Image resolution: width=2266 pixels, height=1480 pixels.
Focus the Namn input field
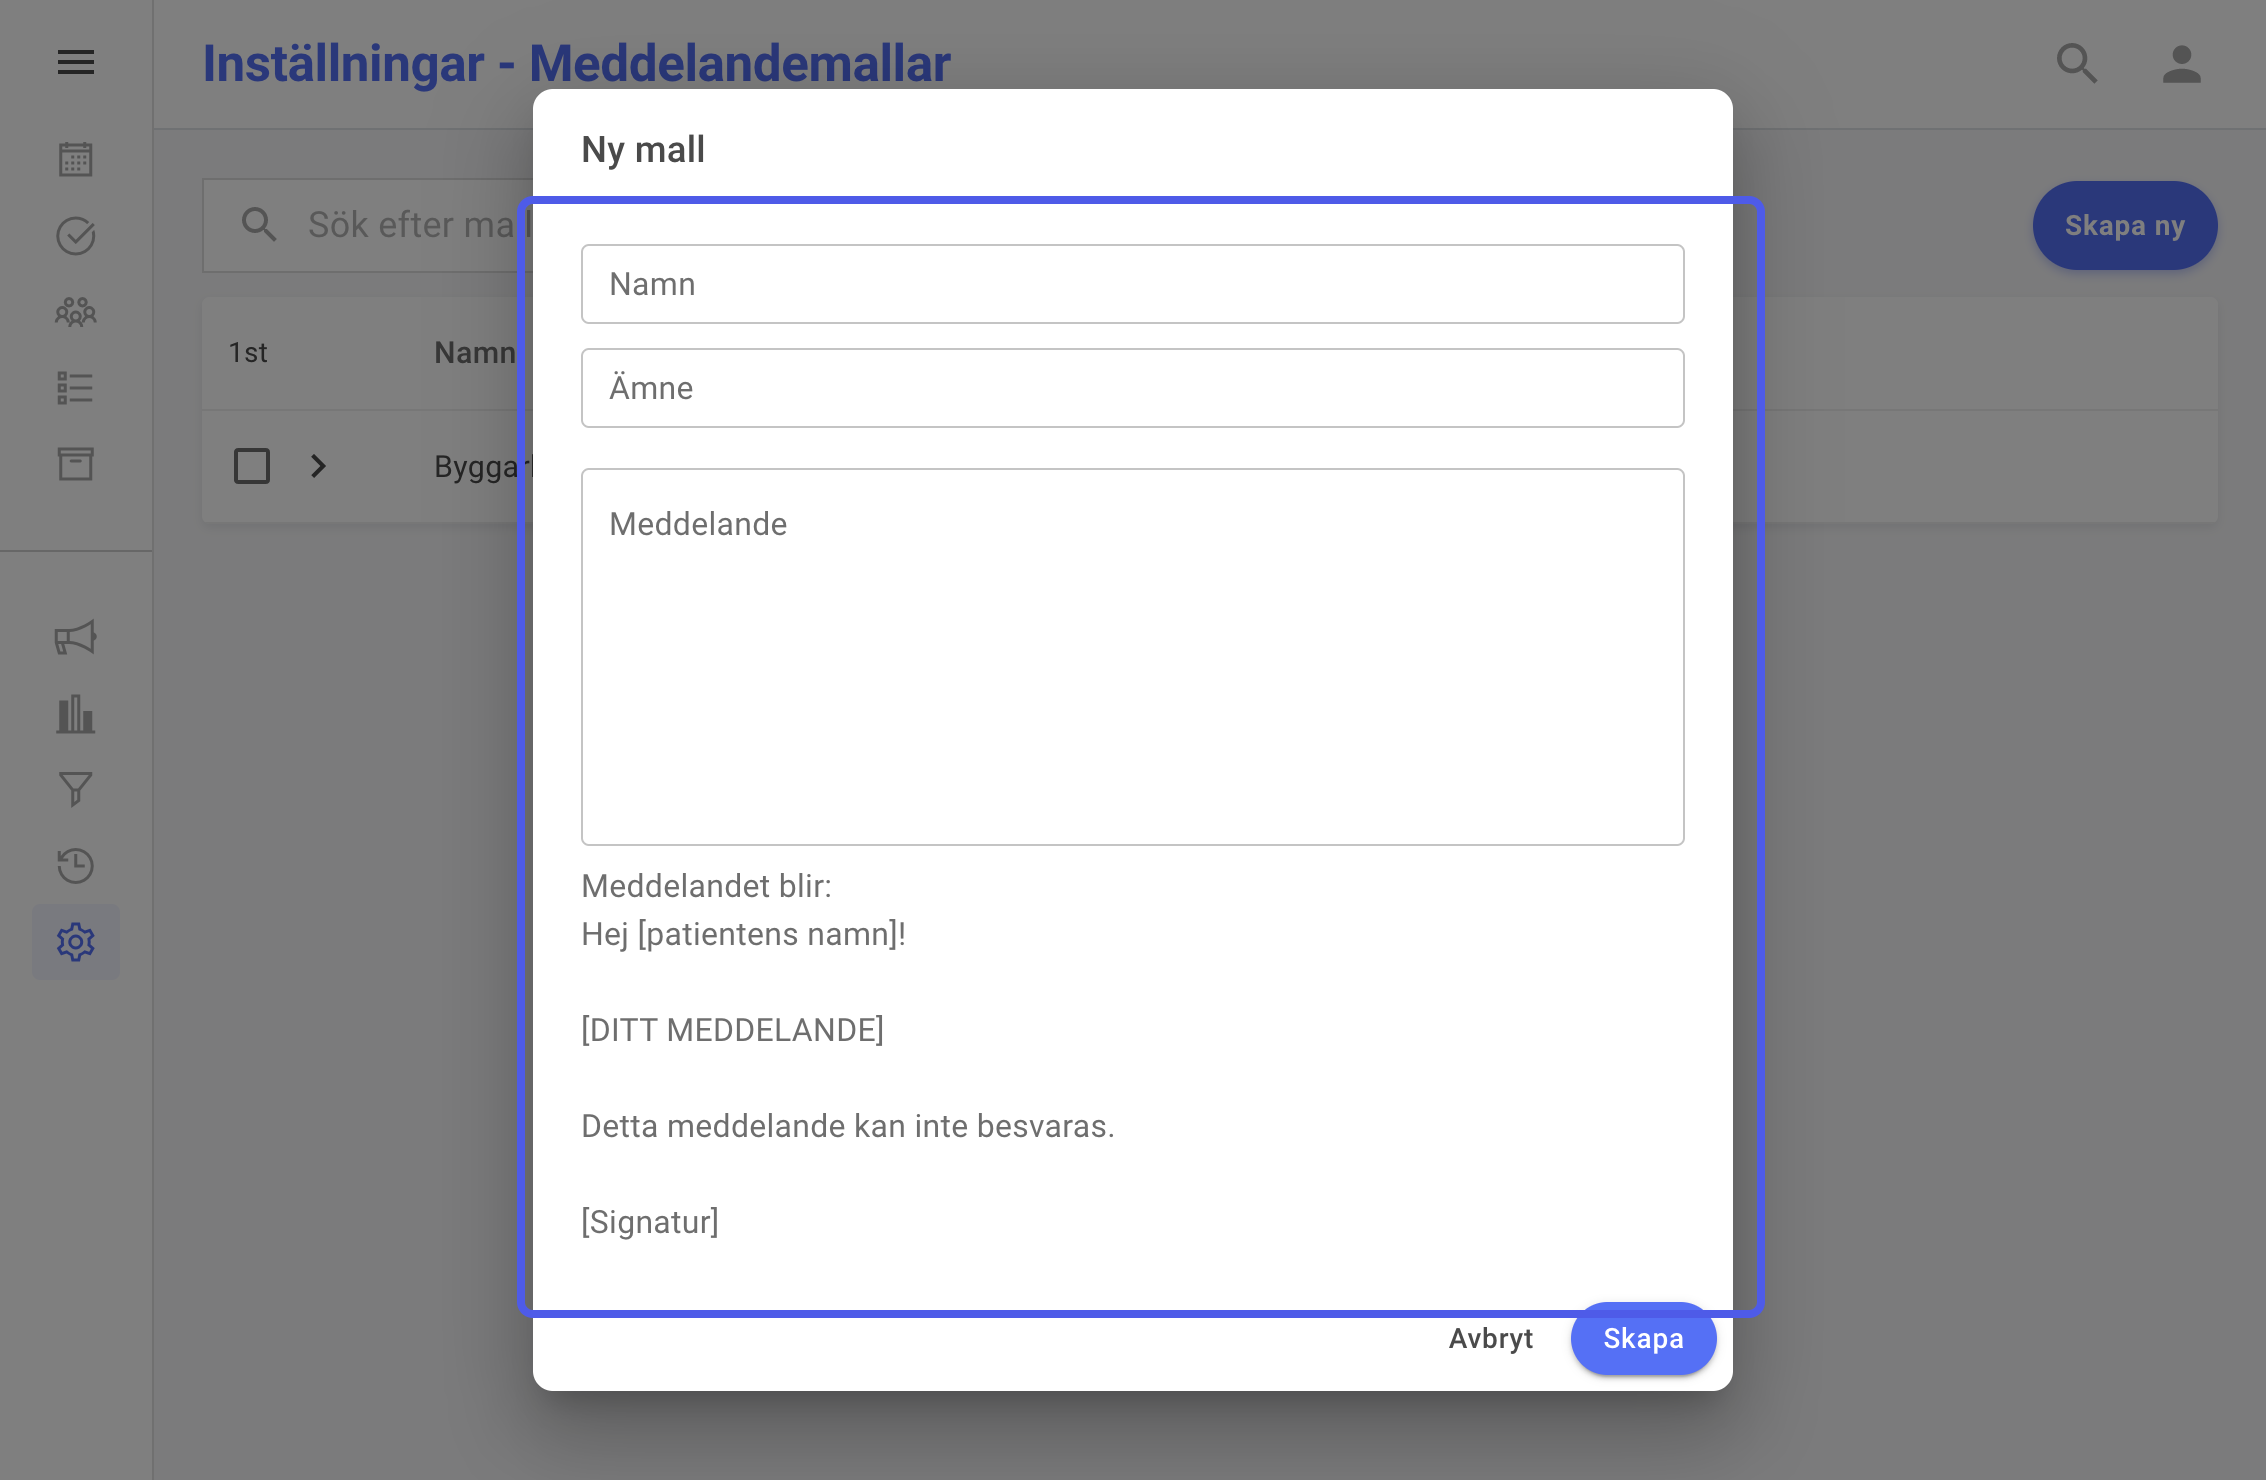pos(1132,284)
